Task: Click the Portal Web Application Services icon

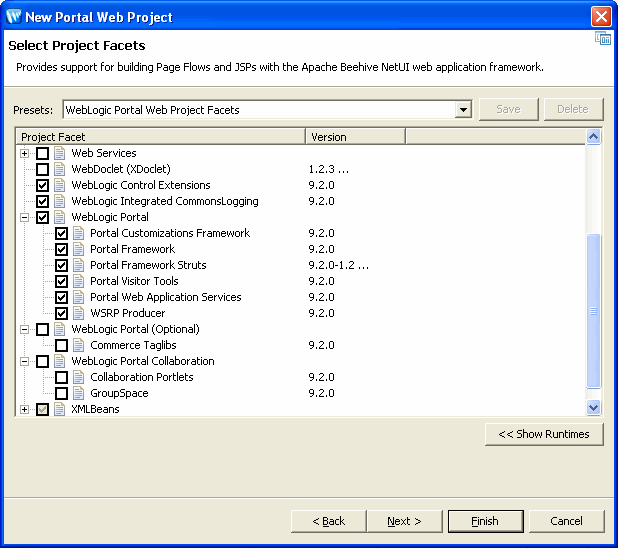Action: click(78, 297)
